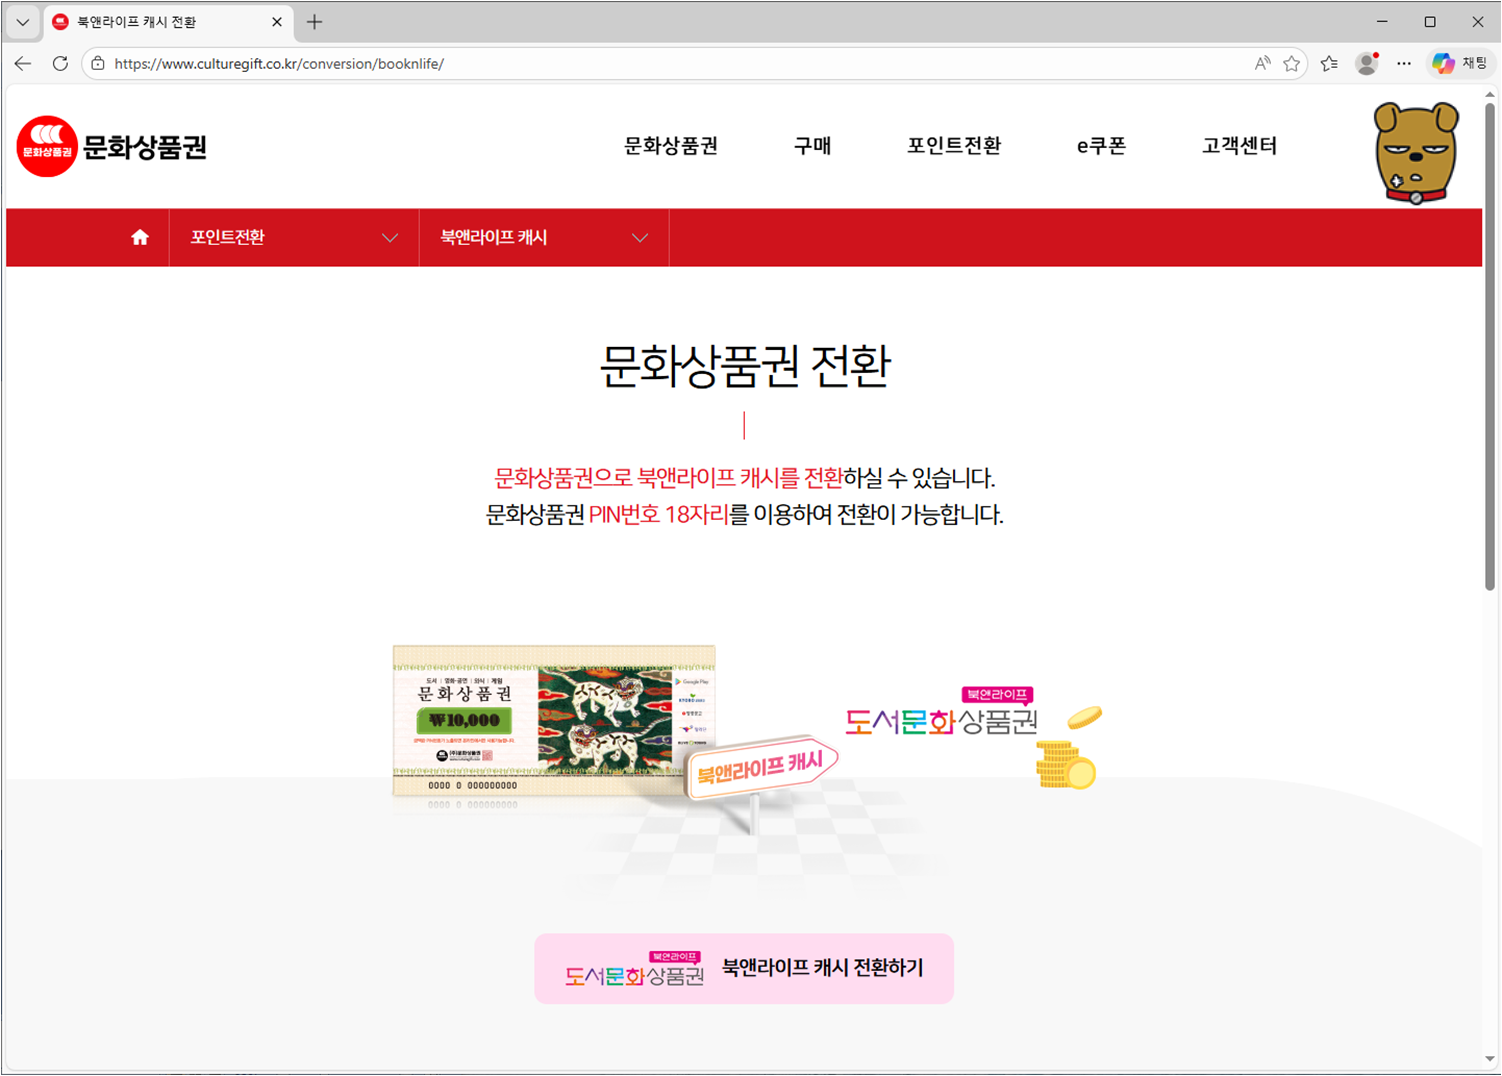
Task: Open the browser settings ellipsis menu
Action: (x=1404, y=63)
